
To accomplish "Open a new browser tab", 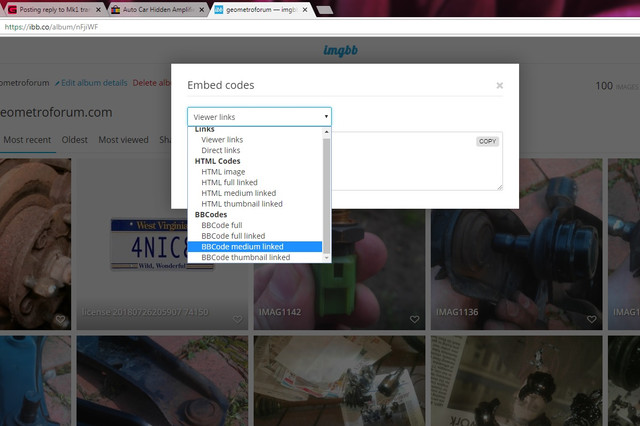I will (x=324, y=10).
